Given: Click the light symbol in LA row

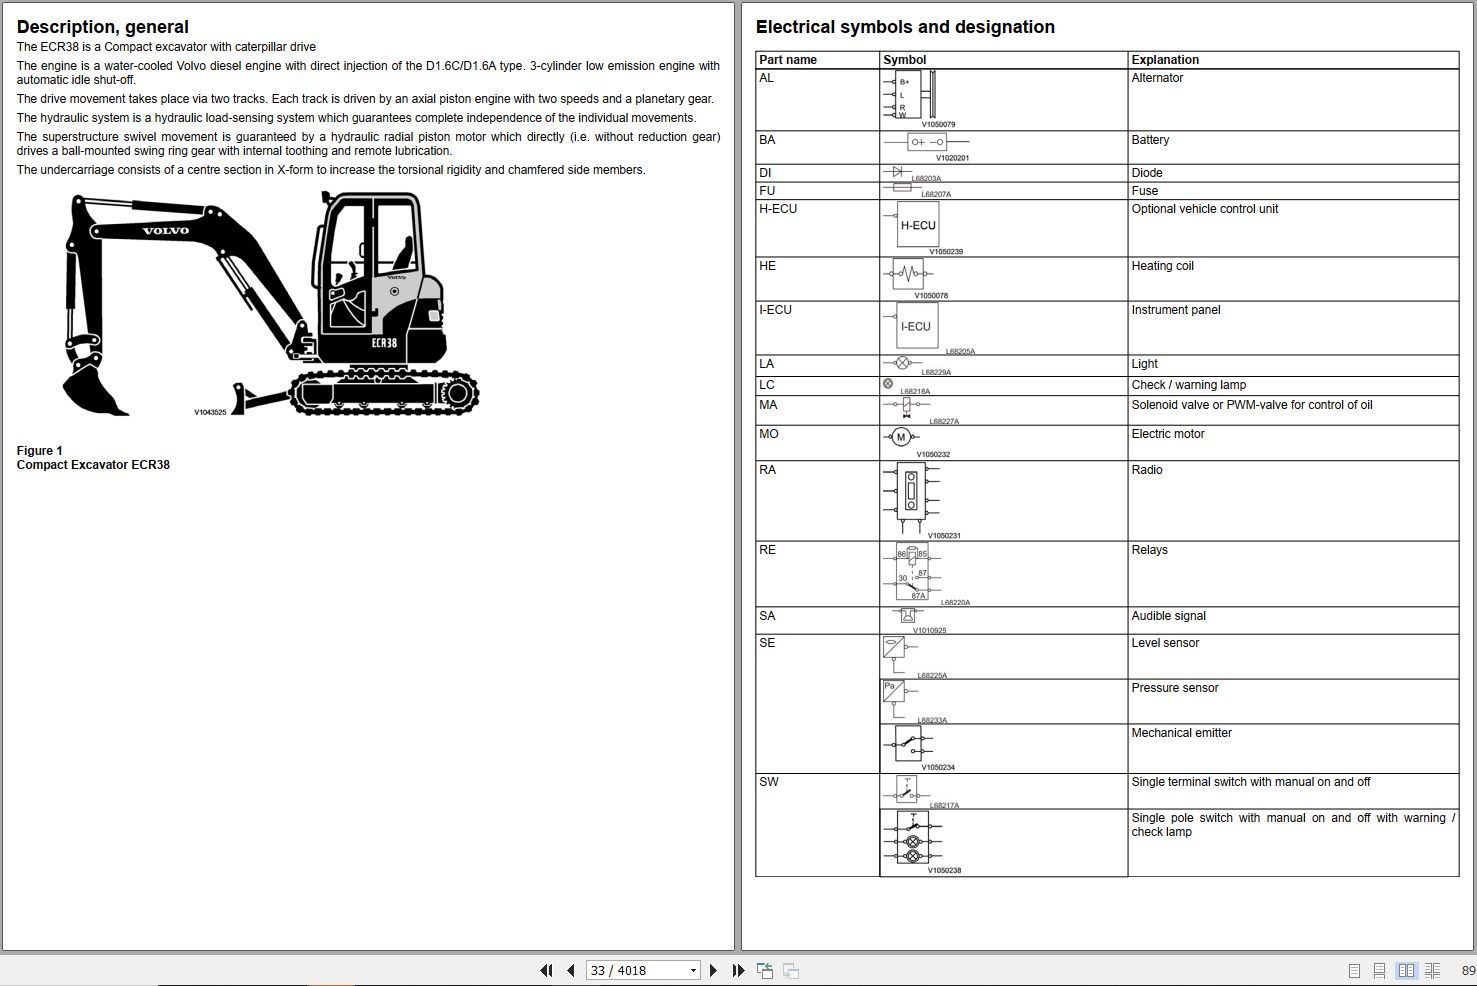Looking at the screenshot, I should click(902, 363).
